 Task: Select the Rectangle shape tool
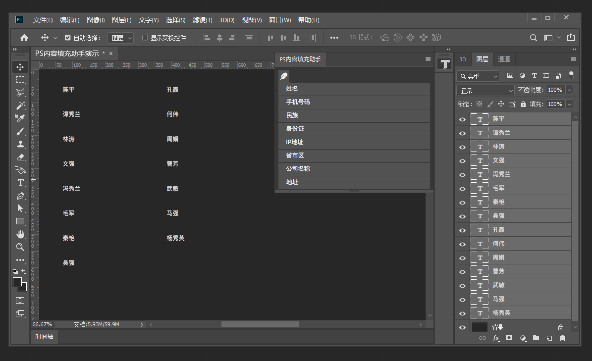point(20,221)
